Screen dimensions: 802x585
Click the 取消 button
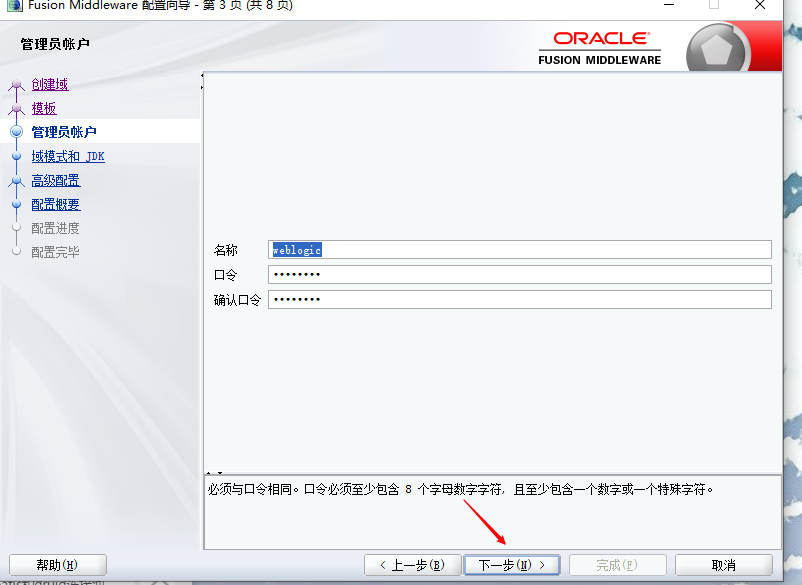(726, 564)
